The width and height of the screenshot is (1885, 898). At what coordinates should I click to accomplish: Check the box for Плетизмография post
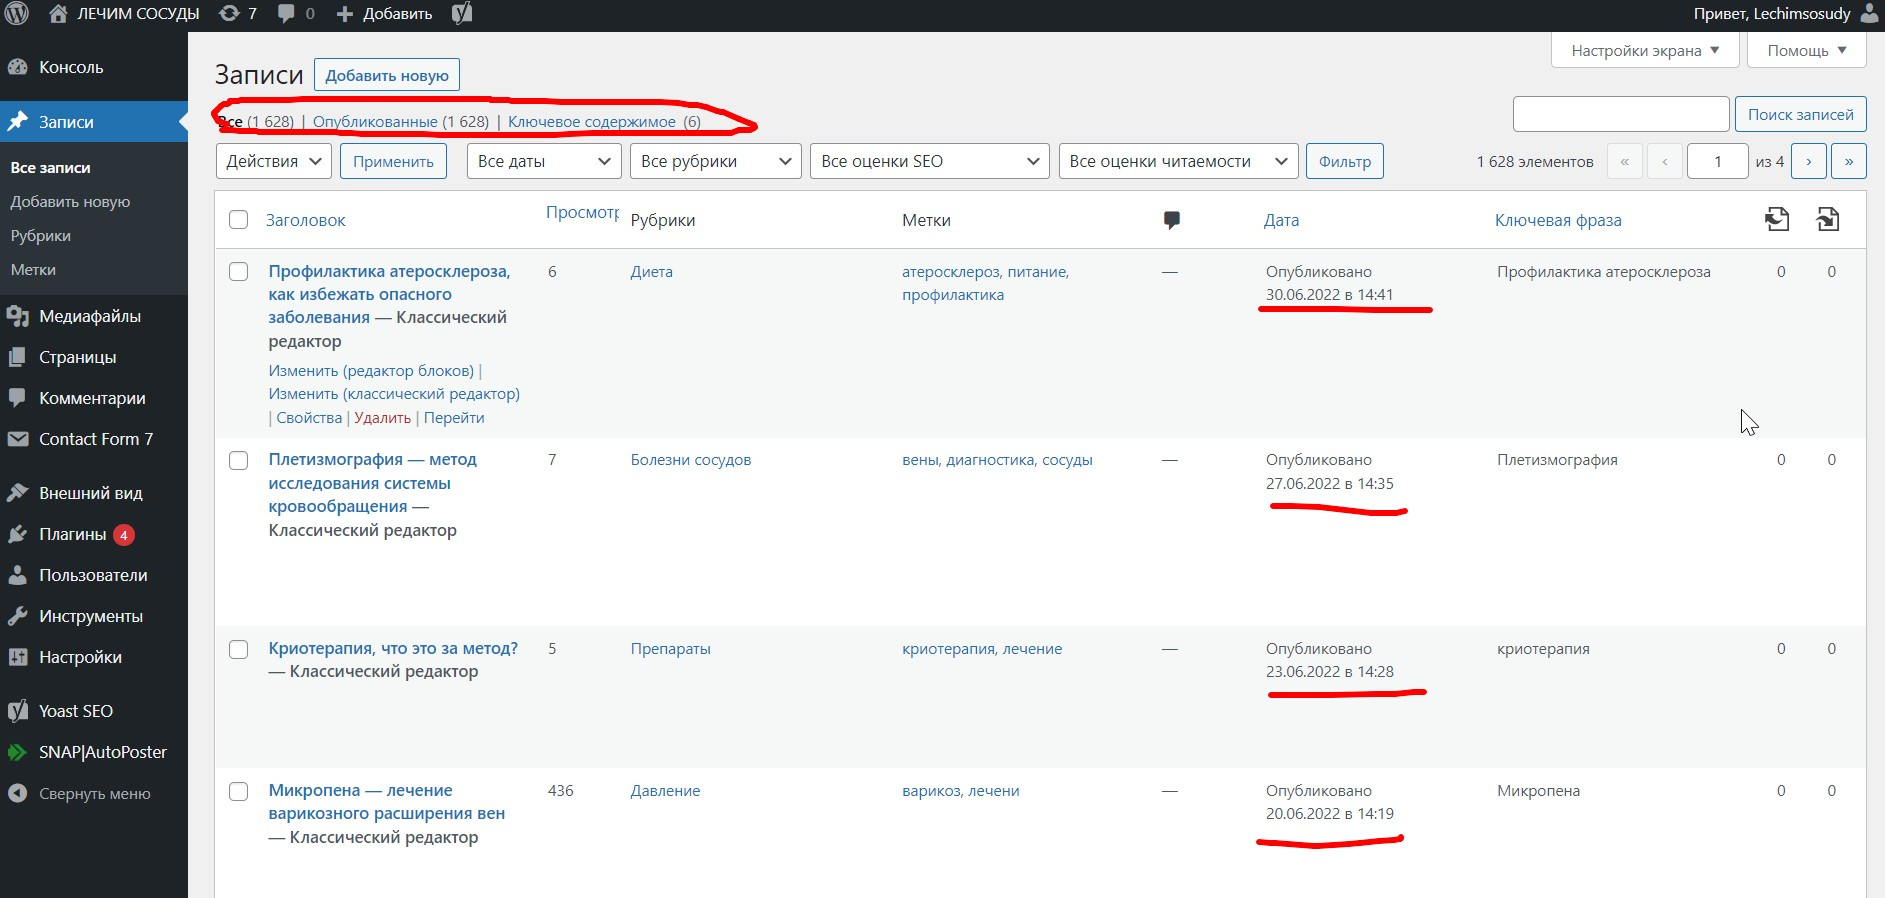pos(239,461)
